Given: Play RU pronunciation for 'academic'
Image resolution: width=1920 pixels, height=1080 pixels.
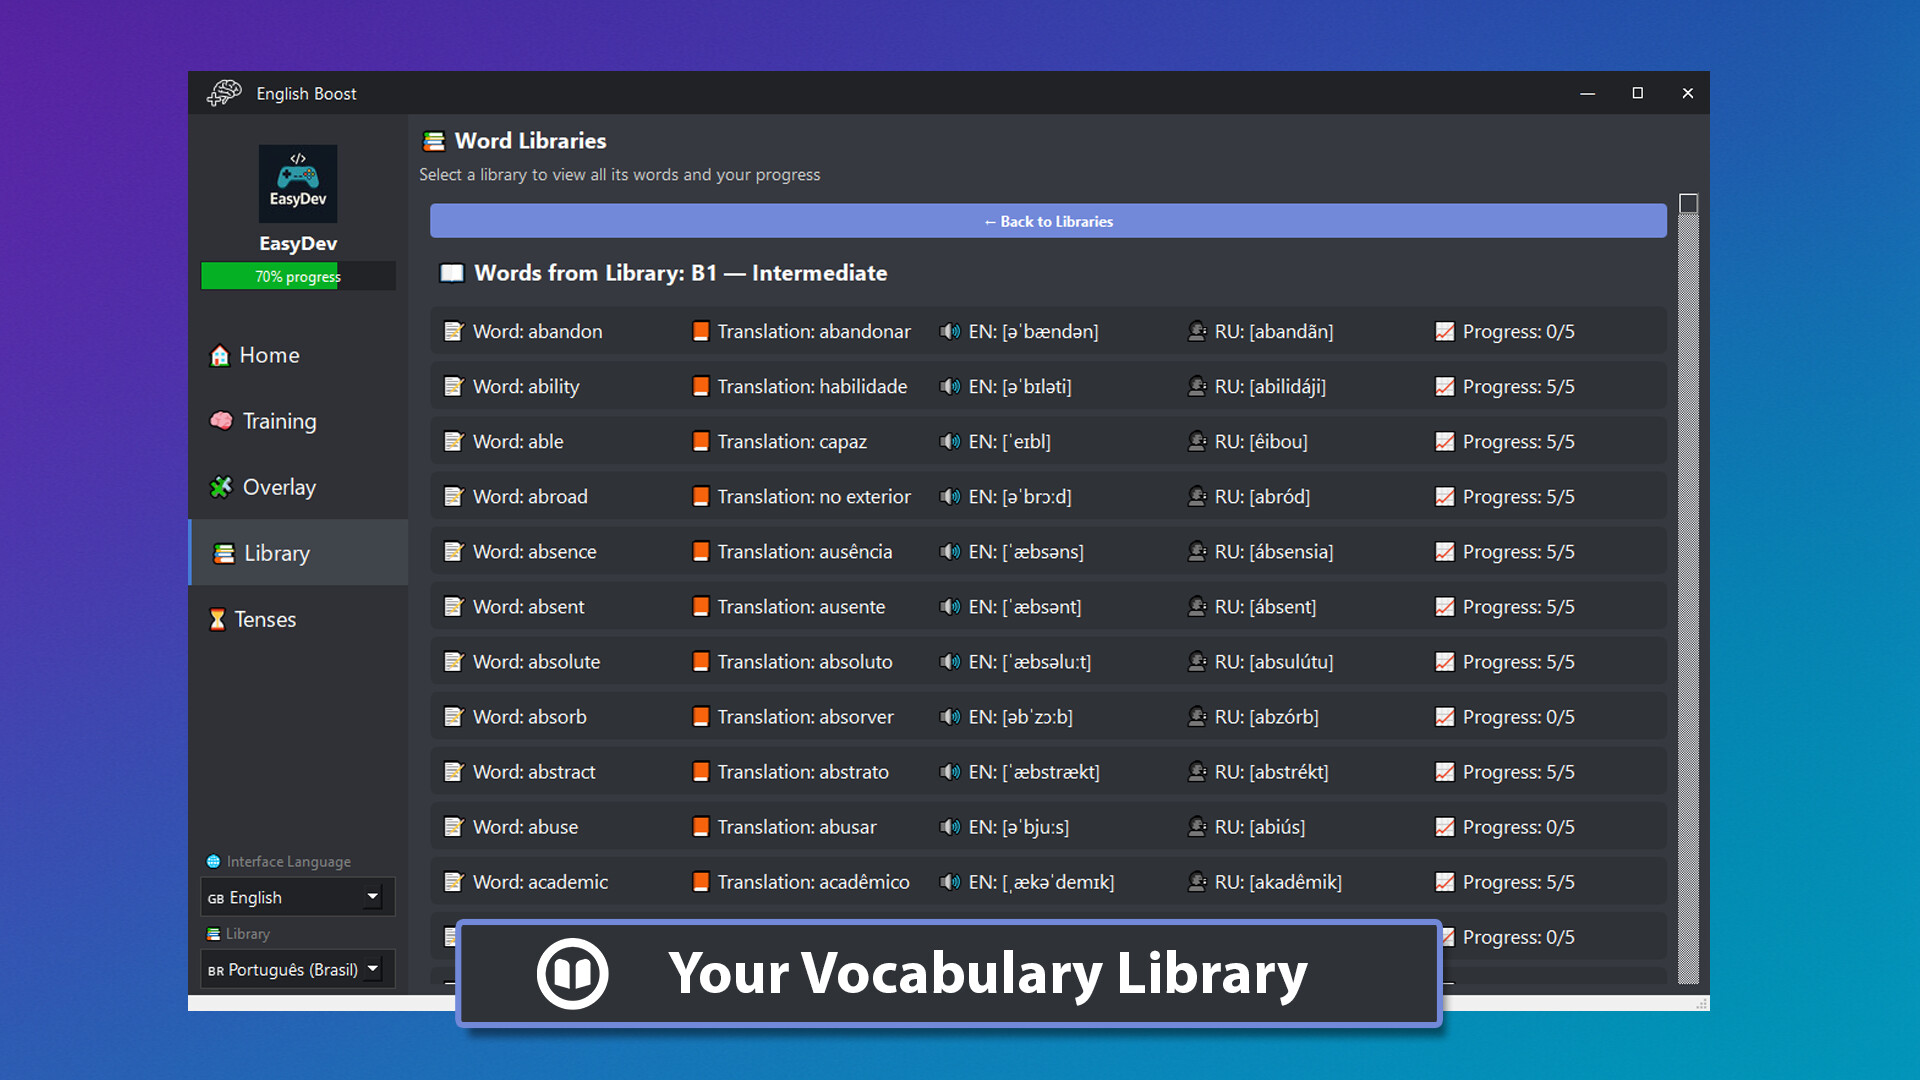Looking at the screenshot, I should [x=1197, y=882].
